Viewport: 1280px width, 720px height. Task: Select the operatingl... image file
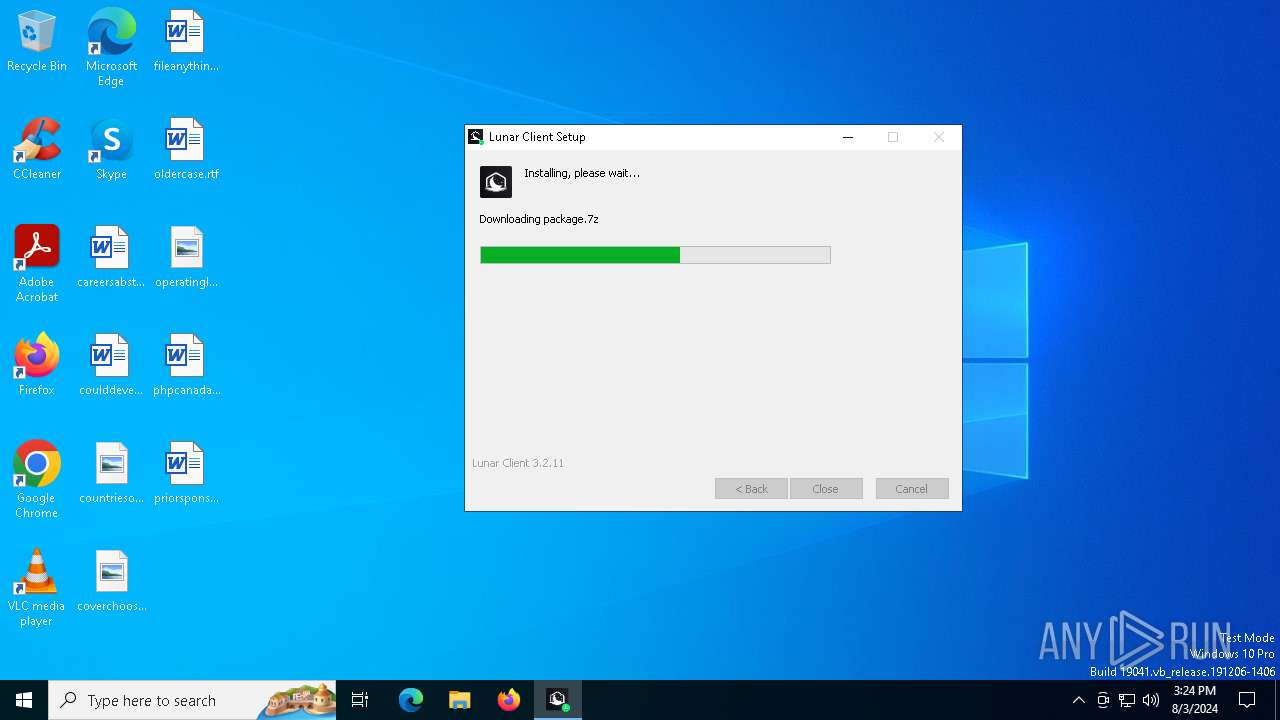186,258
